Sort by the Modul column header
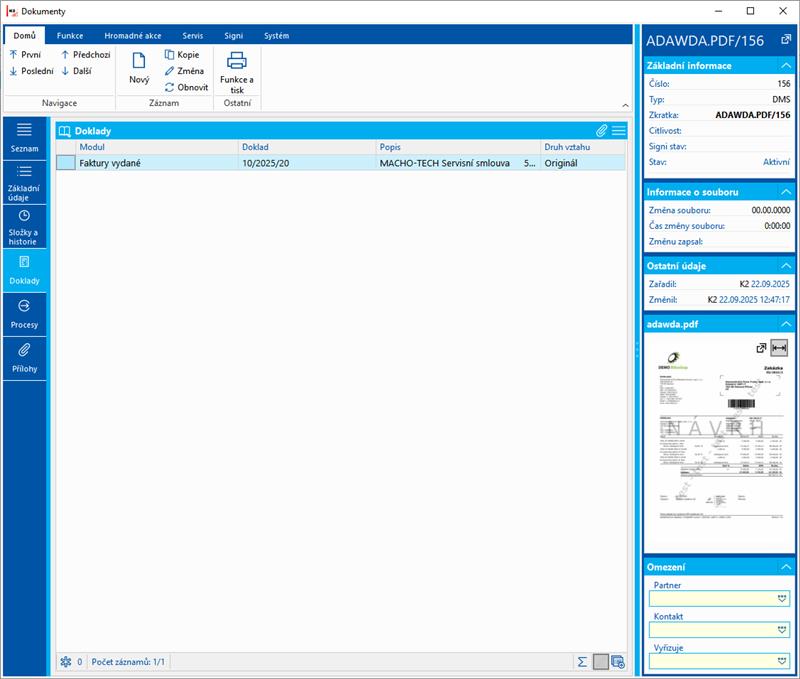 point(157,147)
